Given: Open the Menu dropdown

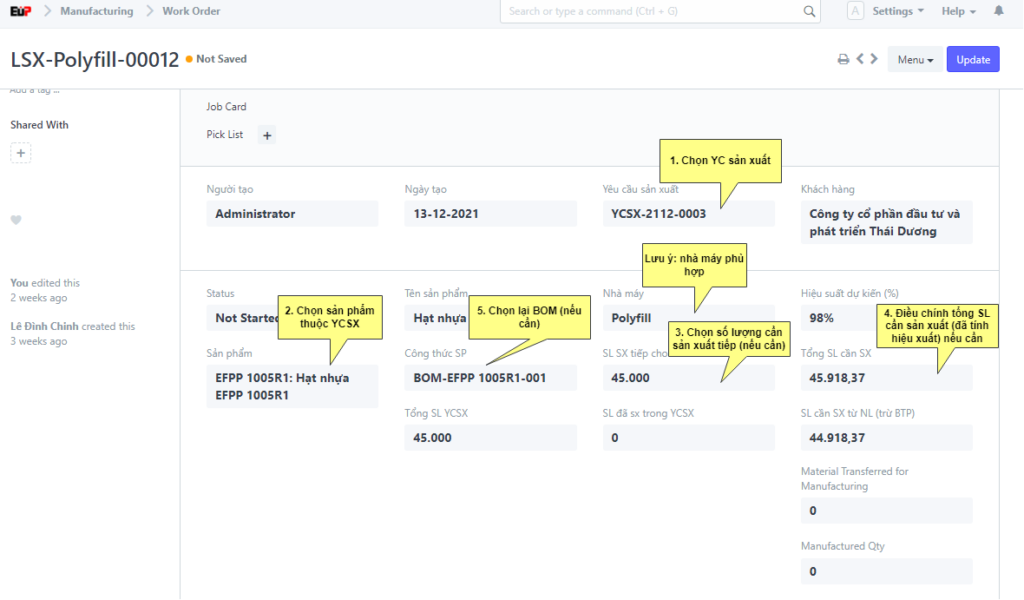Looking at the screenshot, I should pyautogui.click(x=915, y=60).
